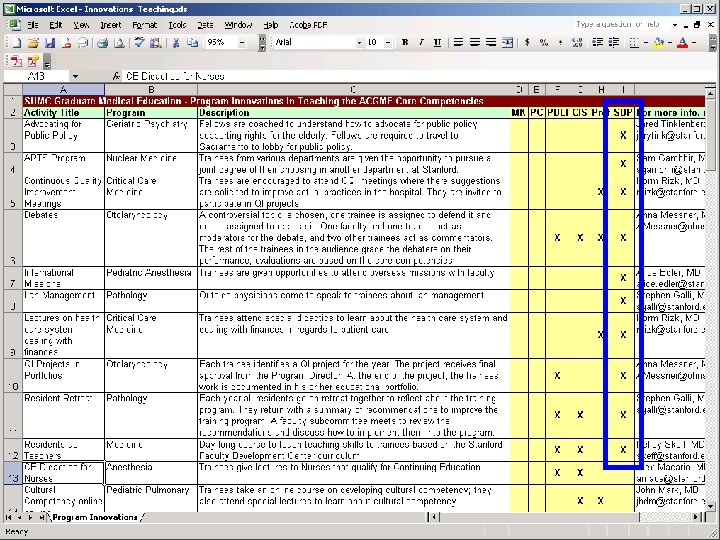Toggle Italic formatting
720x540 pixels.
tap(421, 43)
